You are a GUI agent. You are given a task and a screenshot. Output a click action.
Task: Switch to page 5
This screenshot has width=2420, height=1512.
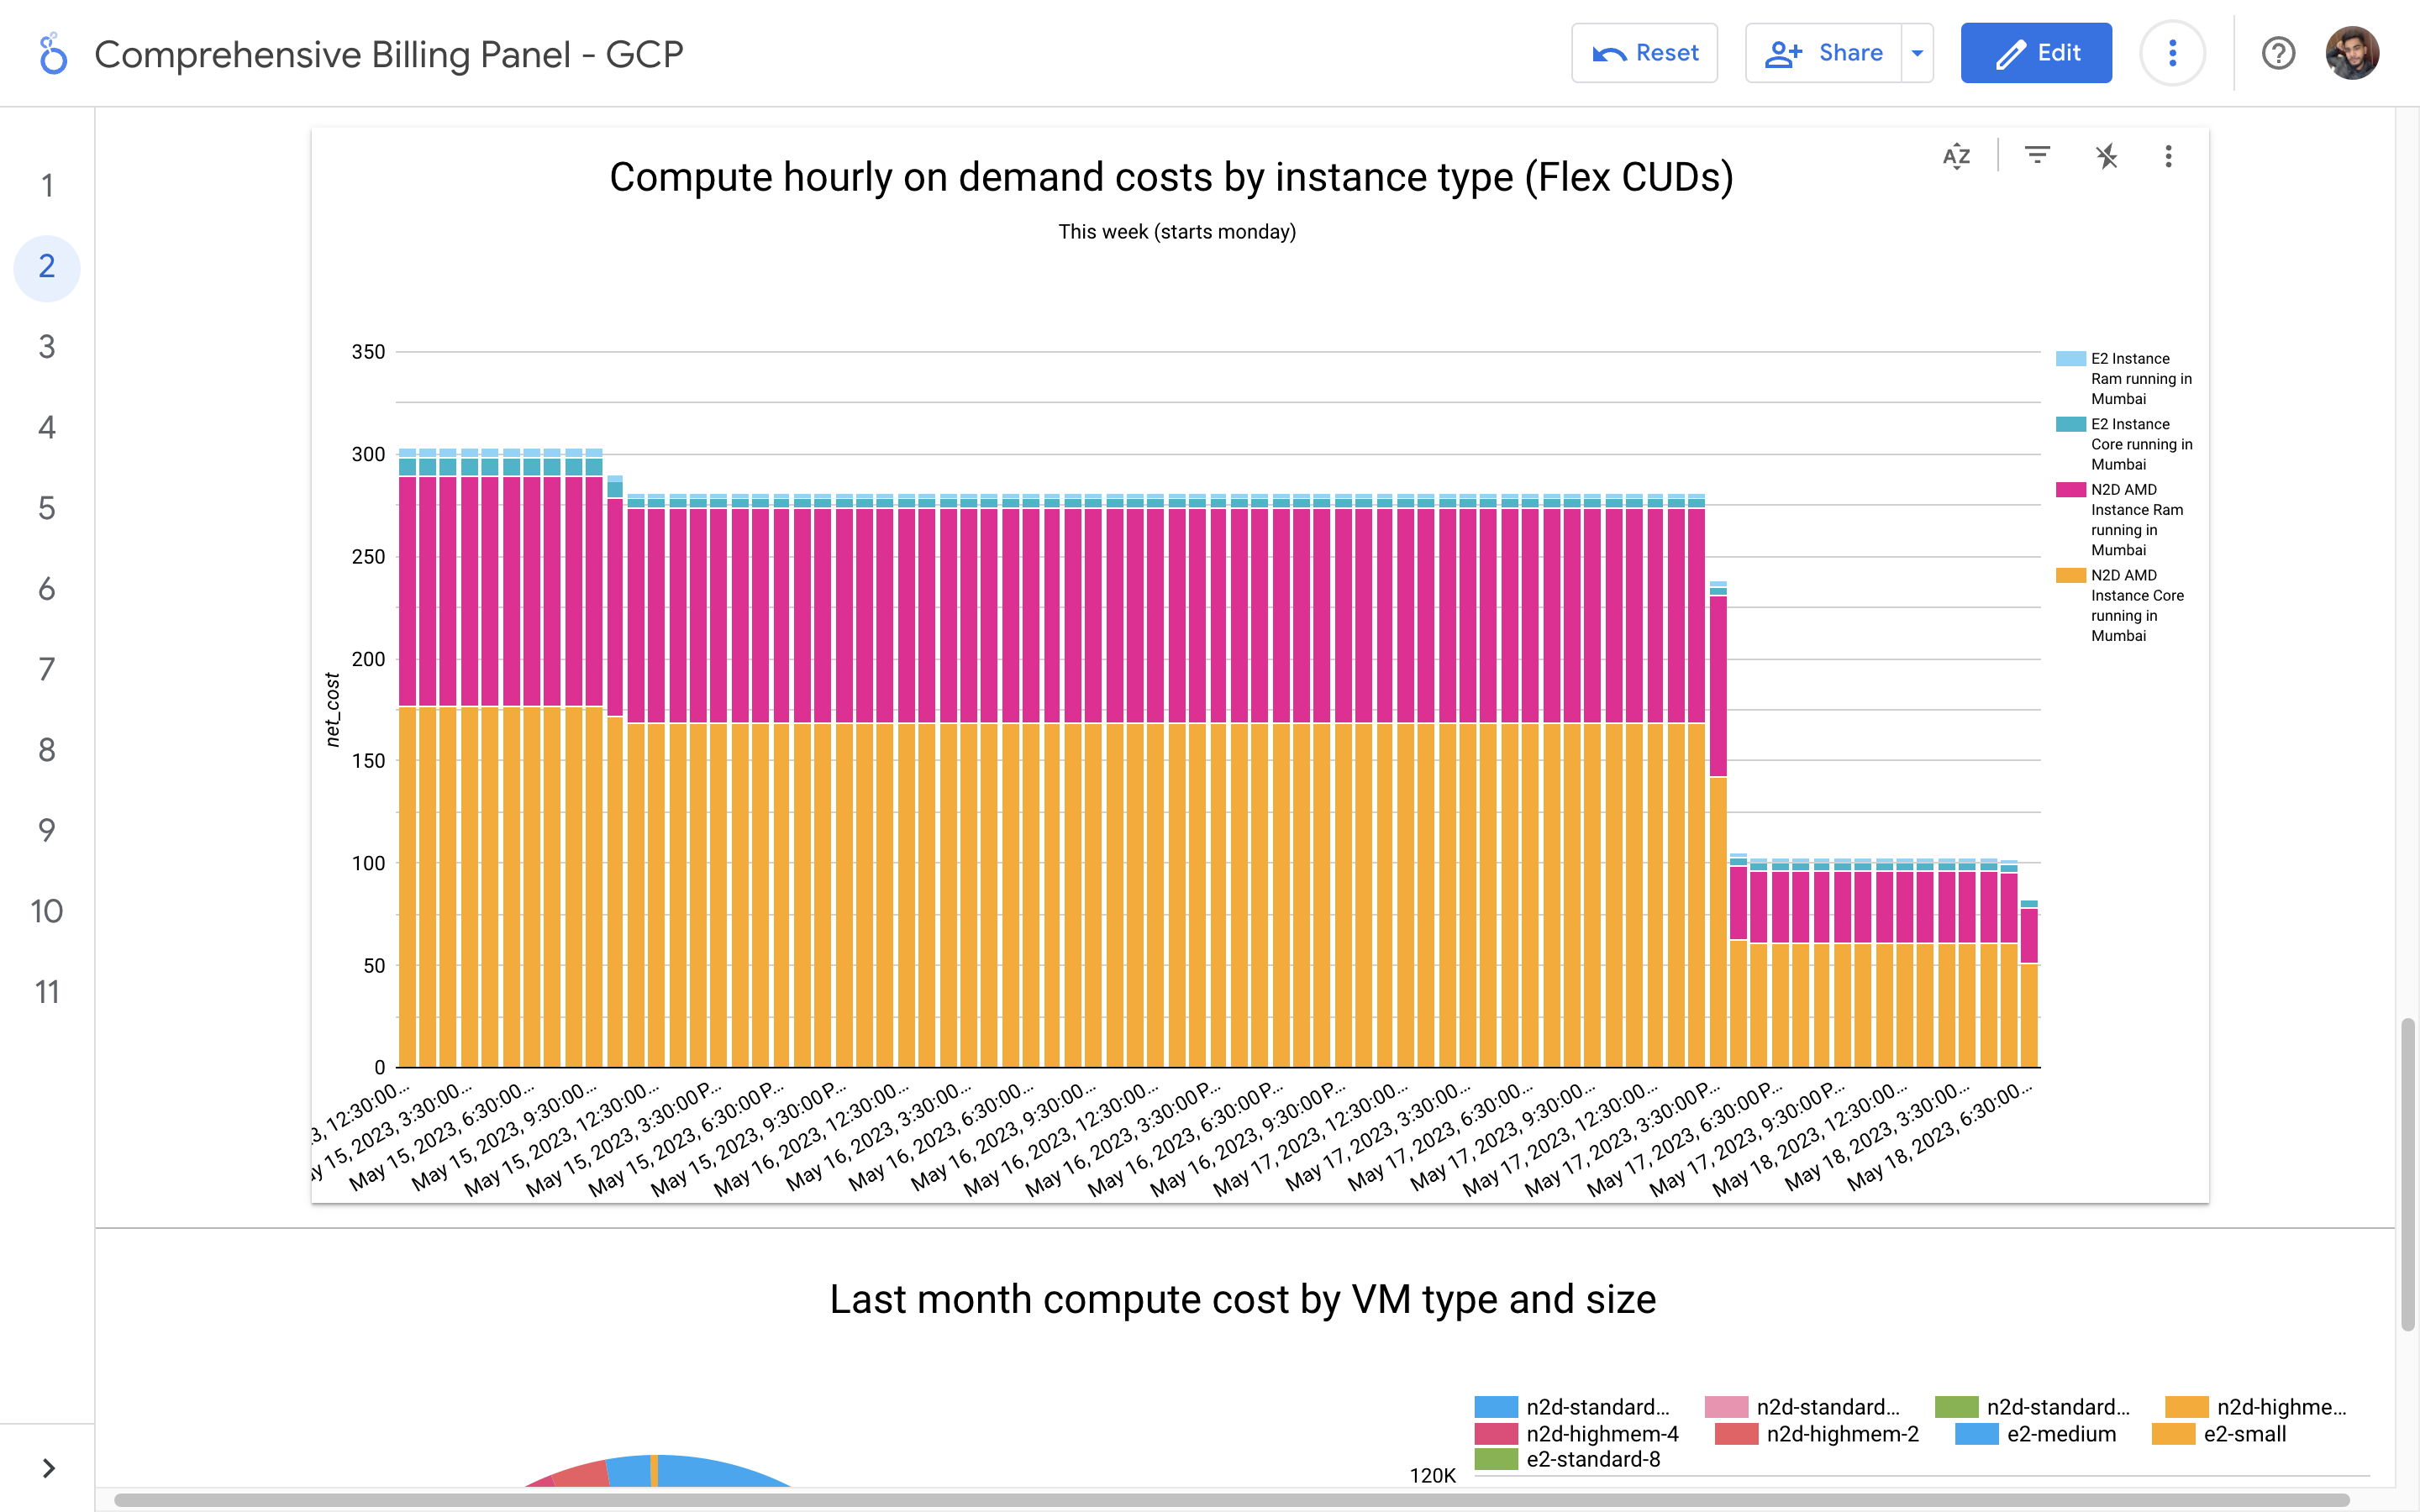tap(47, 508)
